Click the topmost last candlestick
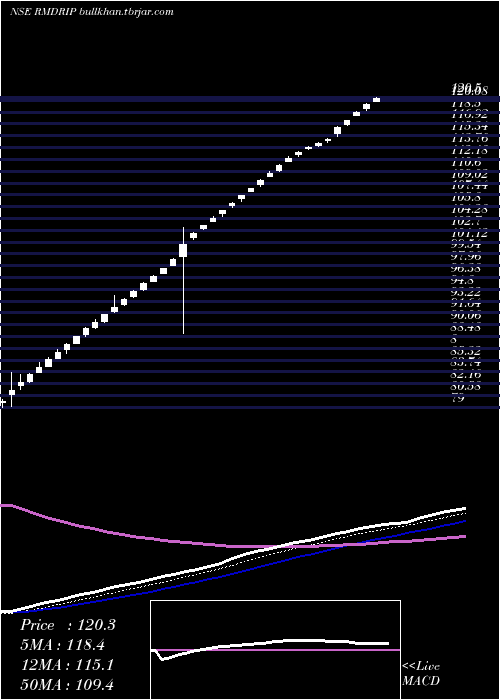Image resolution: width=500 pixels, height=700 pixels. coord(376,100)
